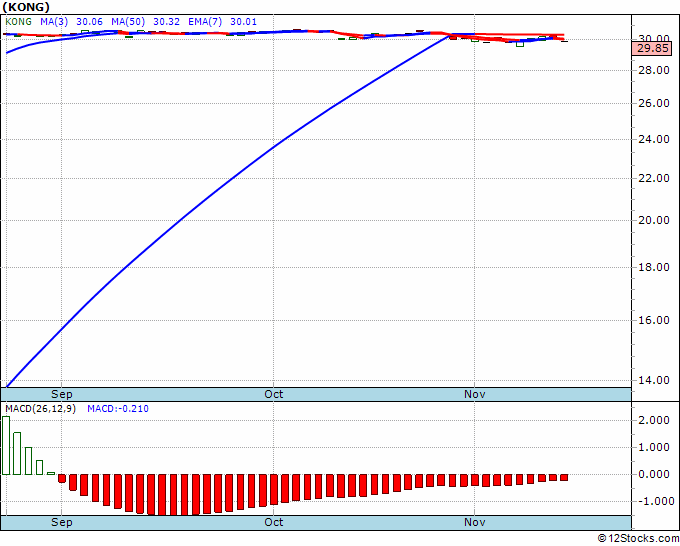The image size is (680, 546).
Task: Click the 18.00 price axis label
Action: point(654,267)
